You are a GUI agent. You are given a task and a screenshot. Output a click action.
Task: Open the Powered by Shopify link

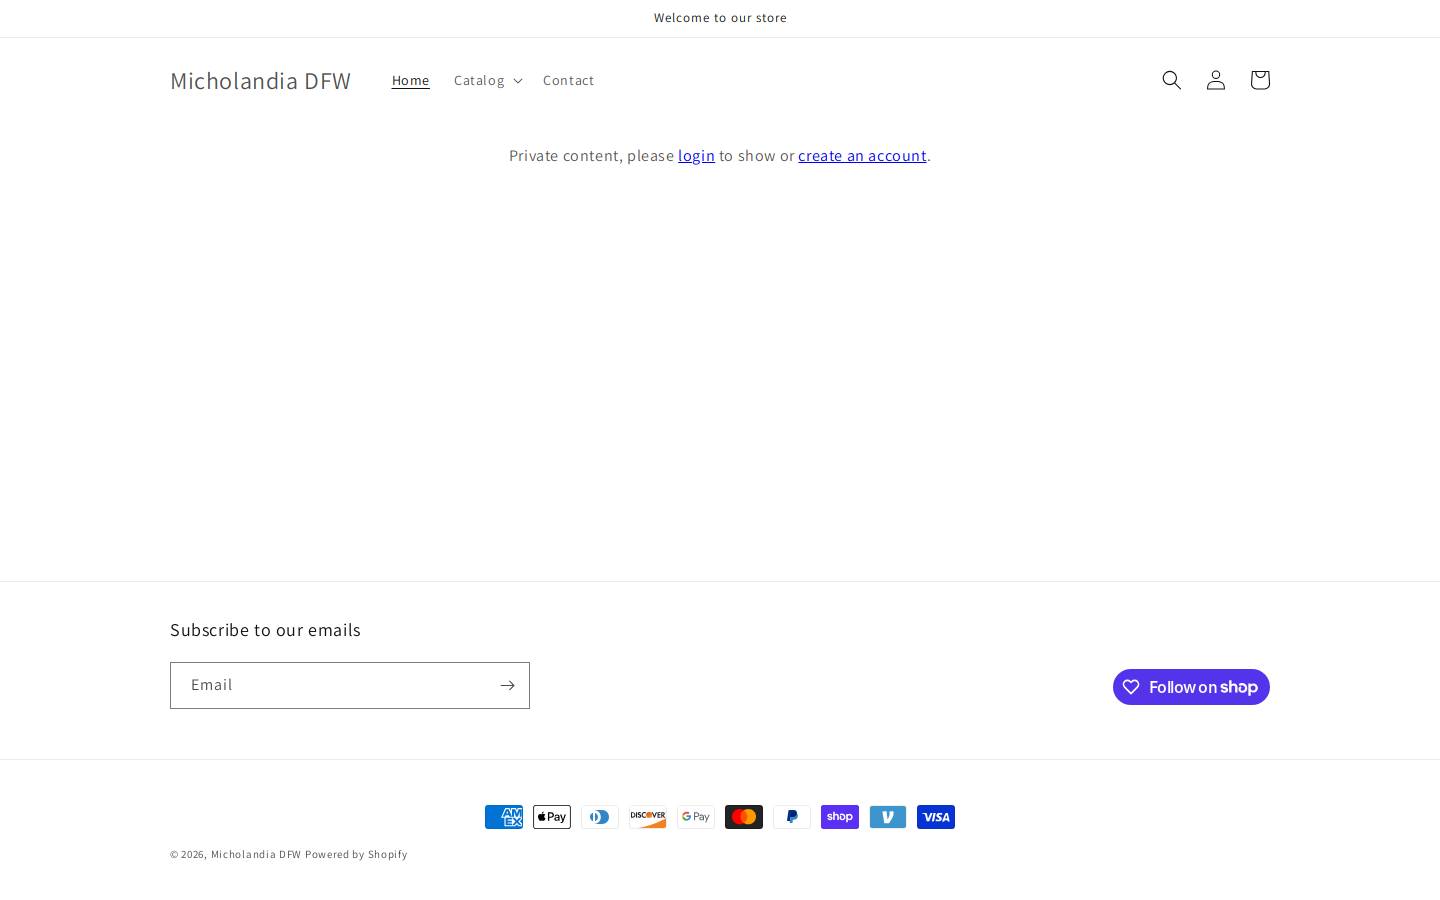(356, 854)
